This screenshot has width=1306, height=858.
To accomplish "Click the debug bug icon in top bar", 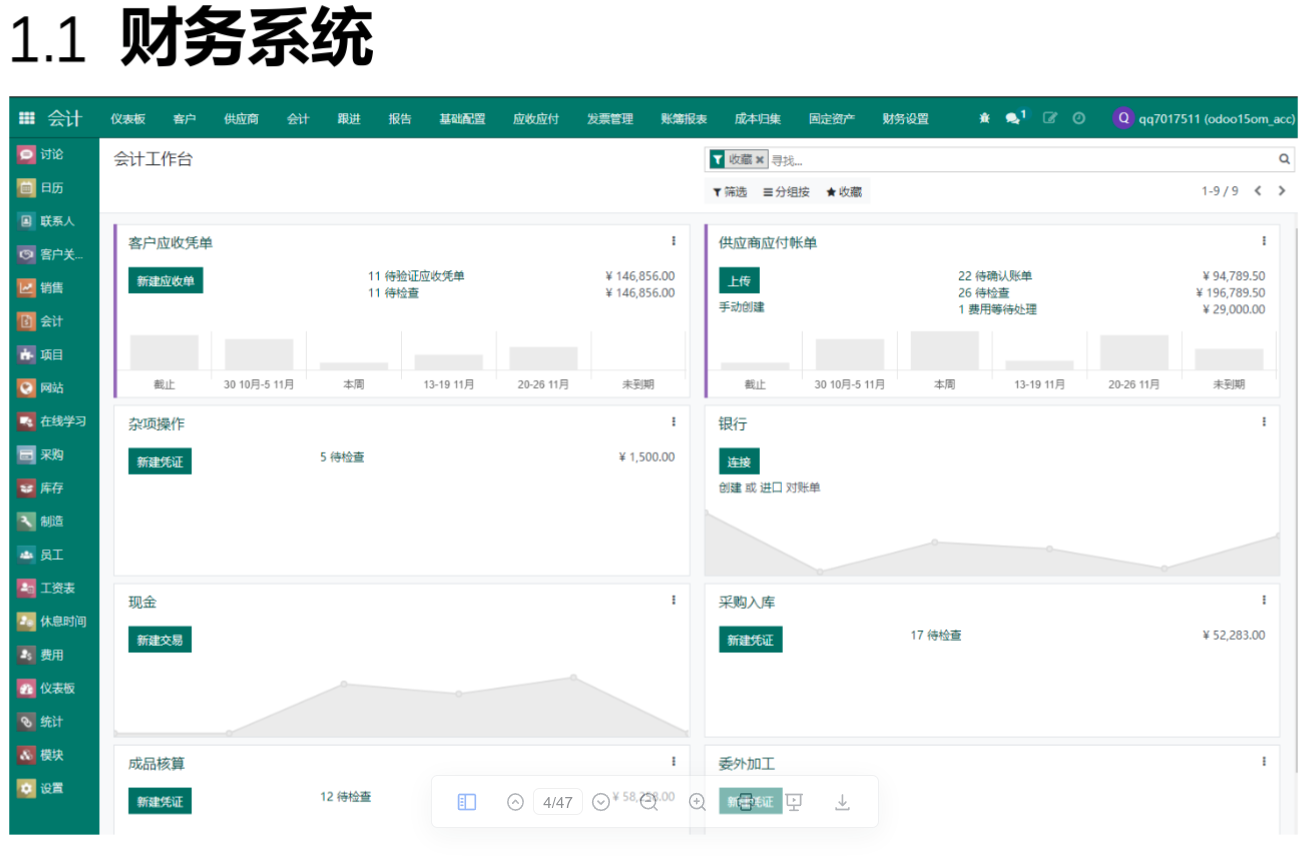I will click(984, 118).
